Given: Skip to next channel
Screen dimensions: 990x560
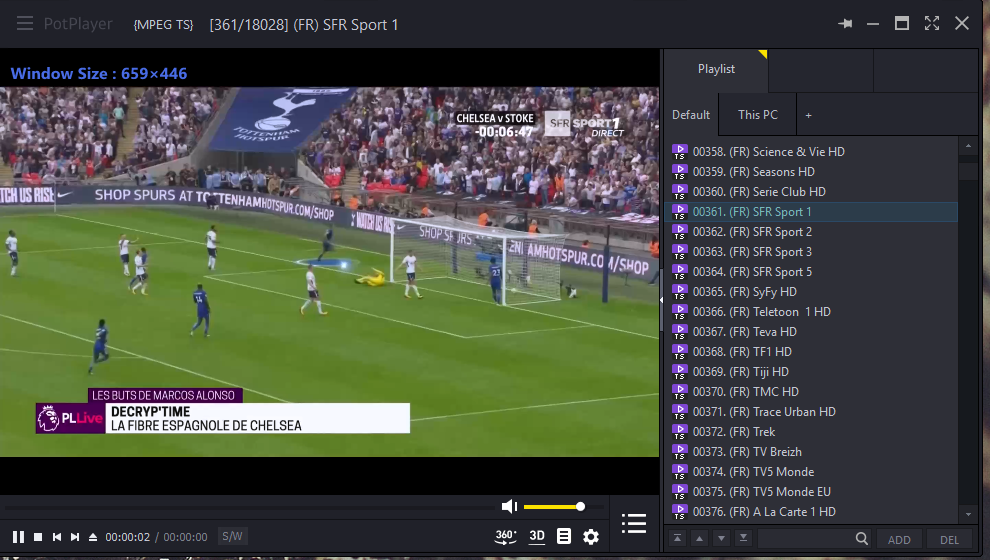Looking at the screenshot, I should tap(75, 537).
